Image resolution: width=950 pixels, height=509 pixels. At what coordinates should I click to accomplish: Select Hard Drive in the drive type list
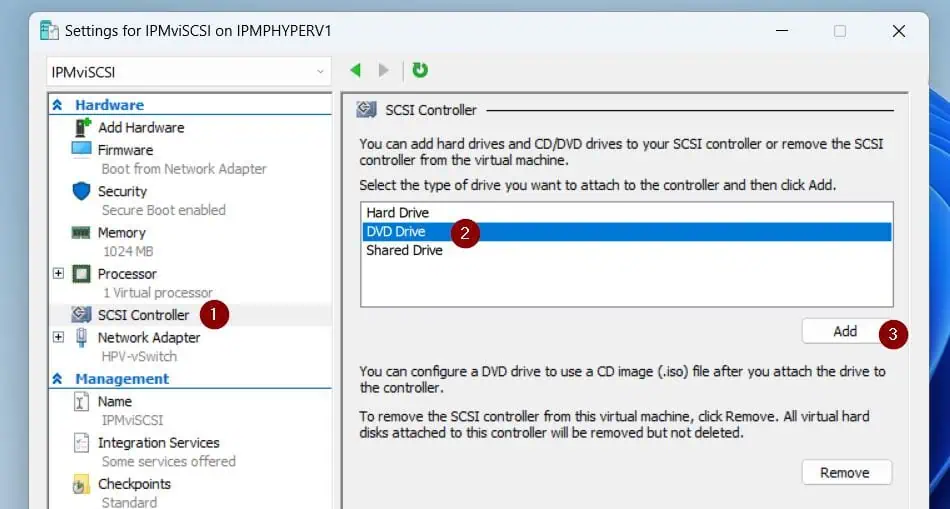626,213
